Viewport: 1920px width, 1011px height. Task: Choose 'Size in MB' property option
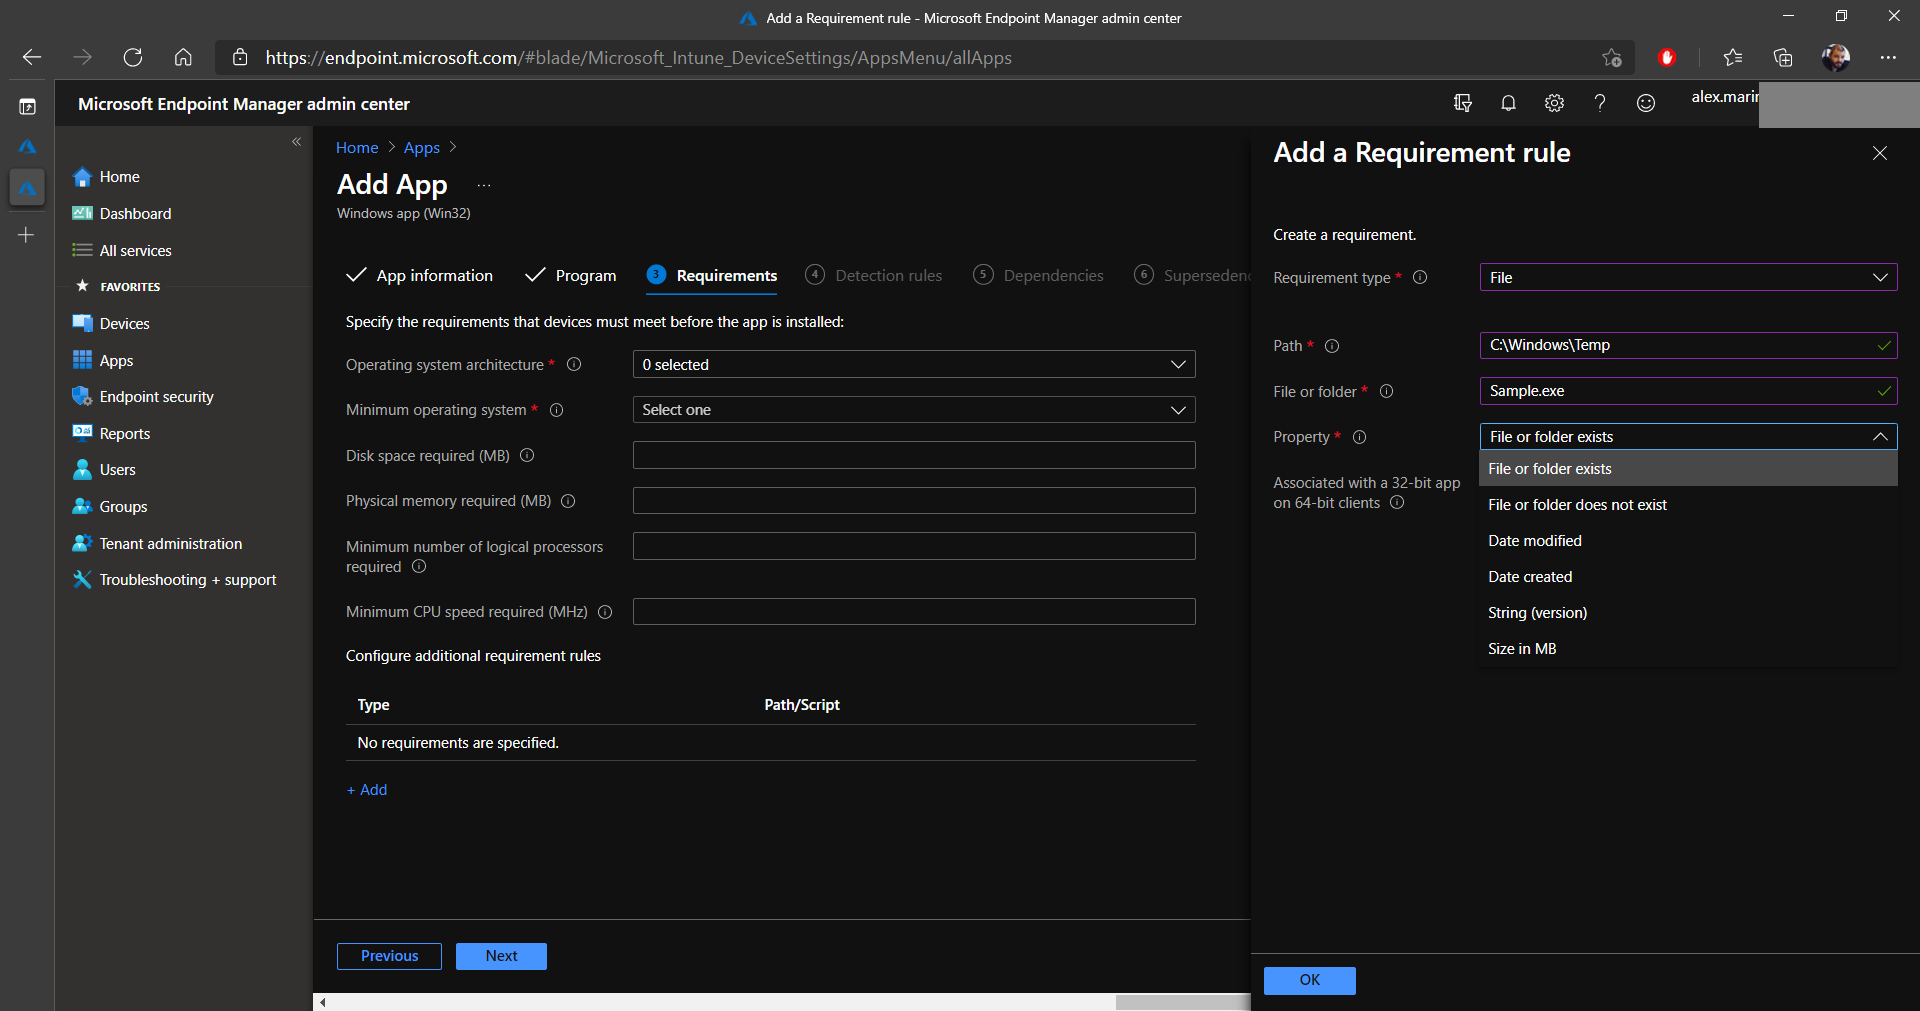tap(1522, 649)
